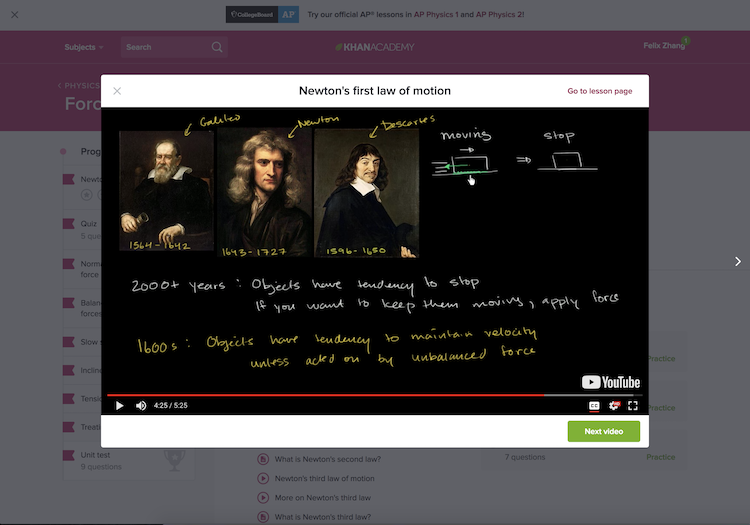This screenshot has width=750, height=525.
Task: Open "More on Newton's third law" video
Action: tap(322, 498)
